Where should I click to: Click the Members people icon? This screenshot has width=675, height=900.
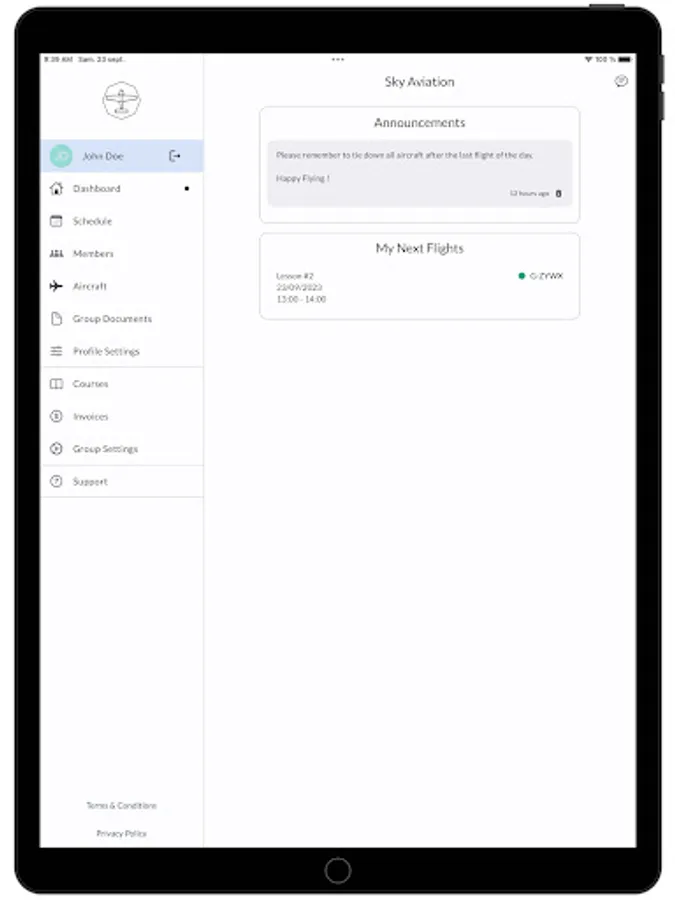point(56,254)
